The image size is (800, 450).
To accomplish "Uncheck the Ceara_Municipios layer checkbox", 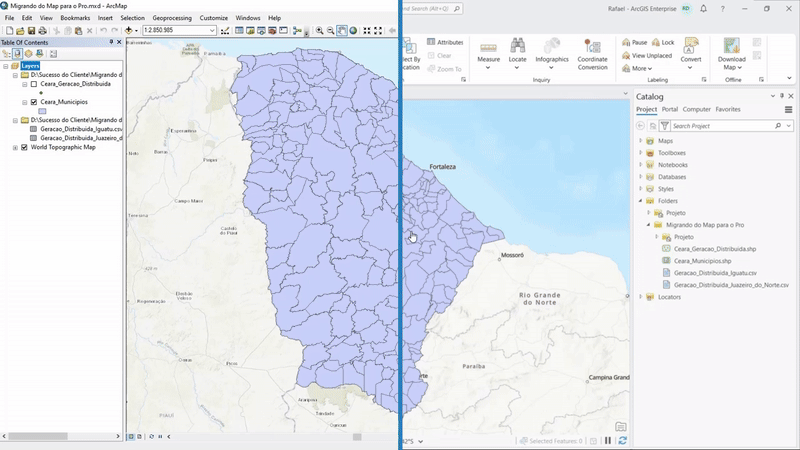I will pyautogui.click(x=34, y=102).
